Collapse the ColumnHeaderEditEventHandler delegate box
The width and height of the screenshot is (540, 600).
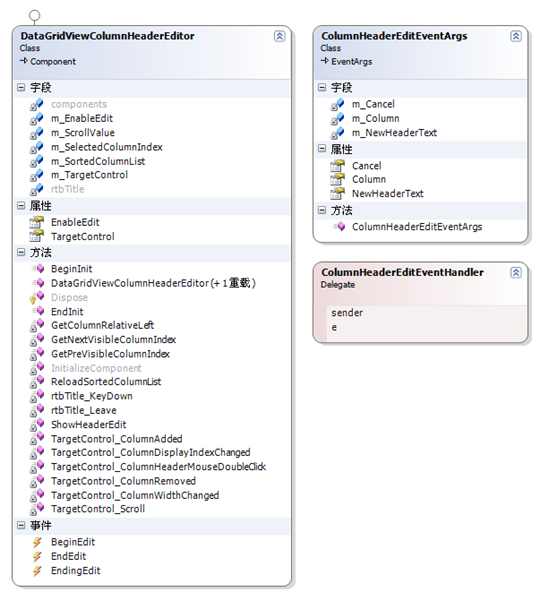point(516,273)
